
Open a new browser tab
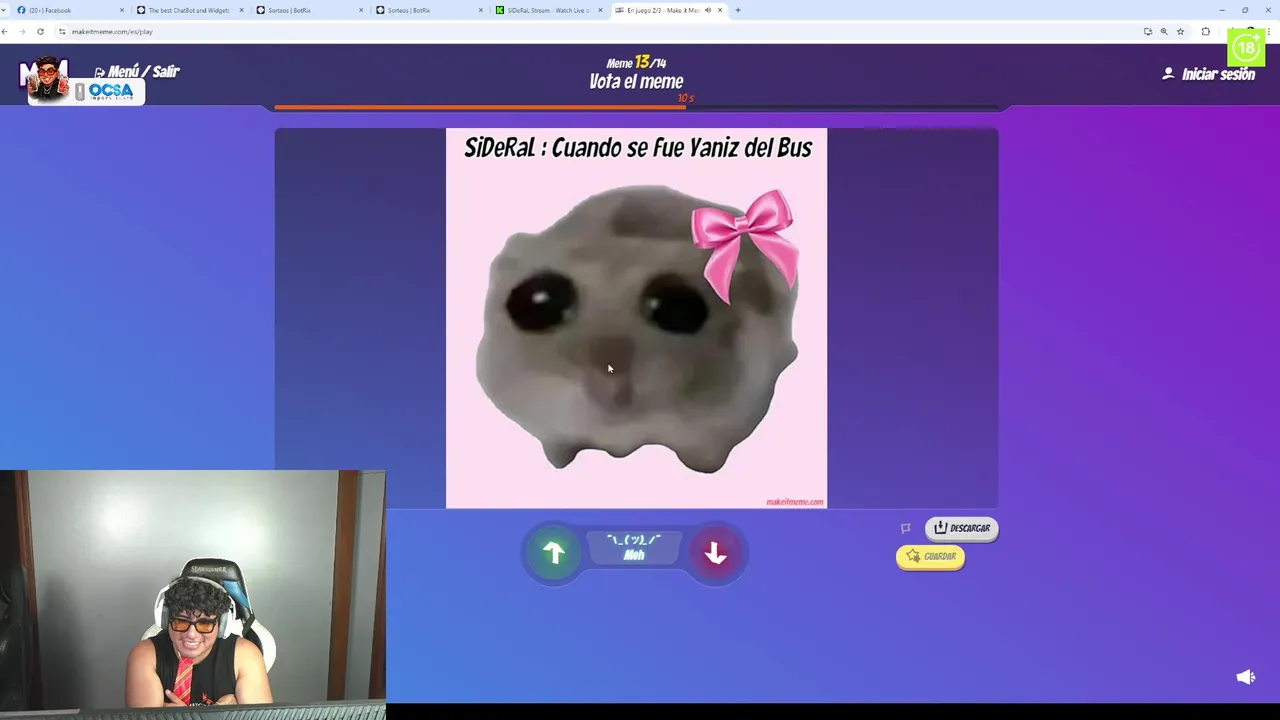click(x=738, y=10)
